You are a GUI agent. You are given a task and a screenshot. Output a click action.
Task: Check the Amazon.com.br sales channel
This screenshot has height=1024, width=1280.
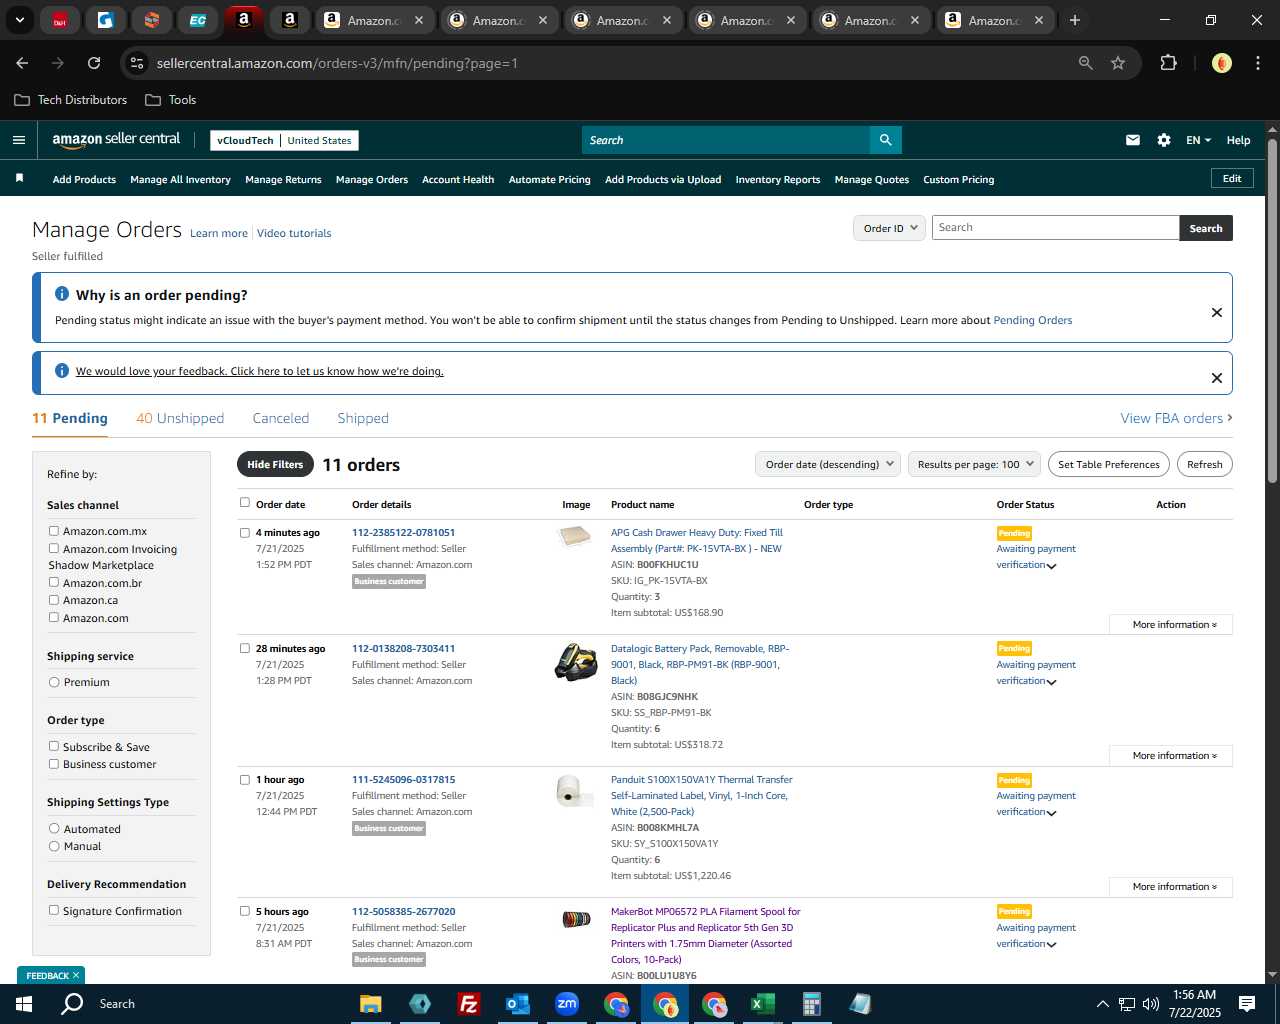[x=54, y=582]
